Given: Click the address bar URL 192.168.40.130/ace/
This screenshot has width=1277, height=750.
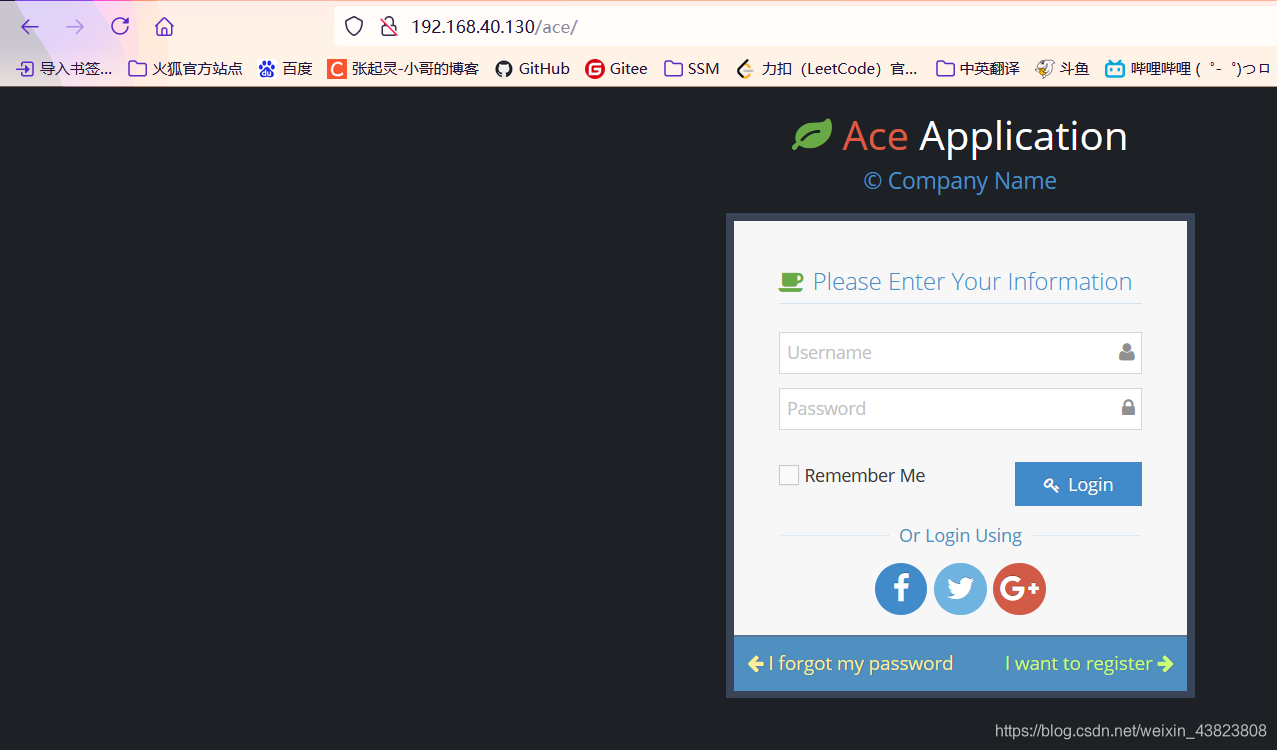Looking at the screenshot, I should (x=494, y=27).
